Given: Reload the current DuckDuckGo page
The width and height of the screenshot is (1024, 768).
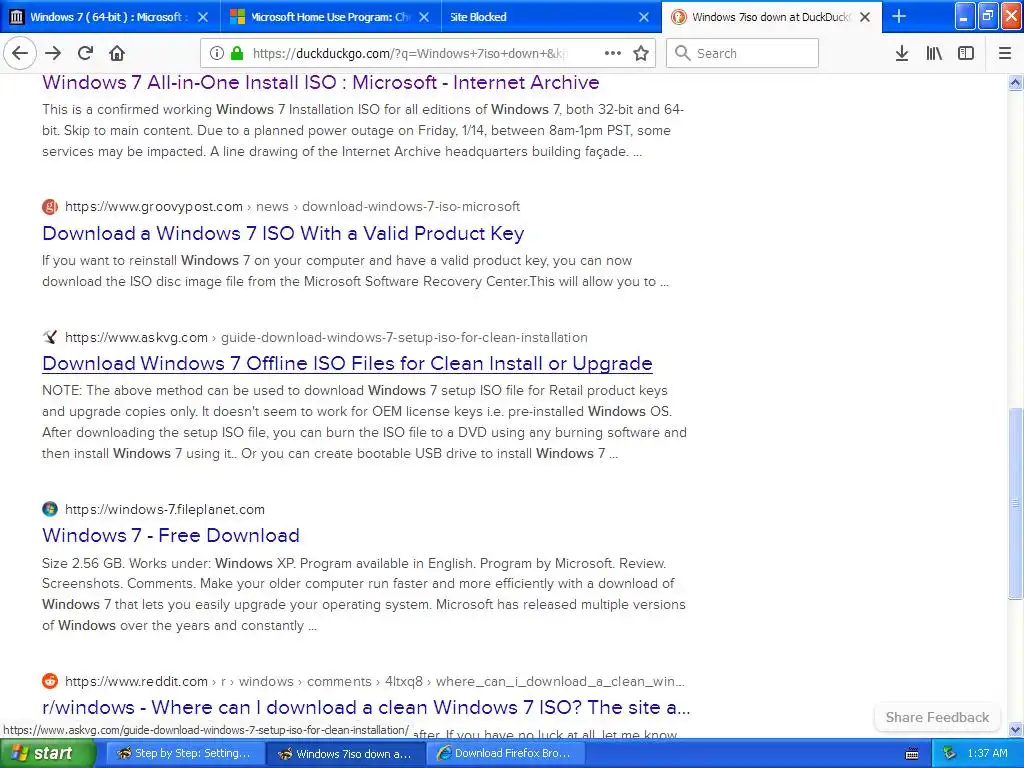Looking at the screenshot, I should pyautogui.click(x=85, y=53).
